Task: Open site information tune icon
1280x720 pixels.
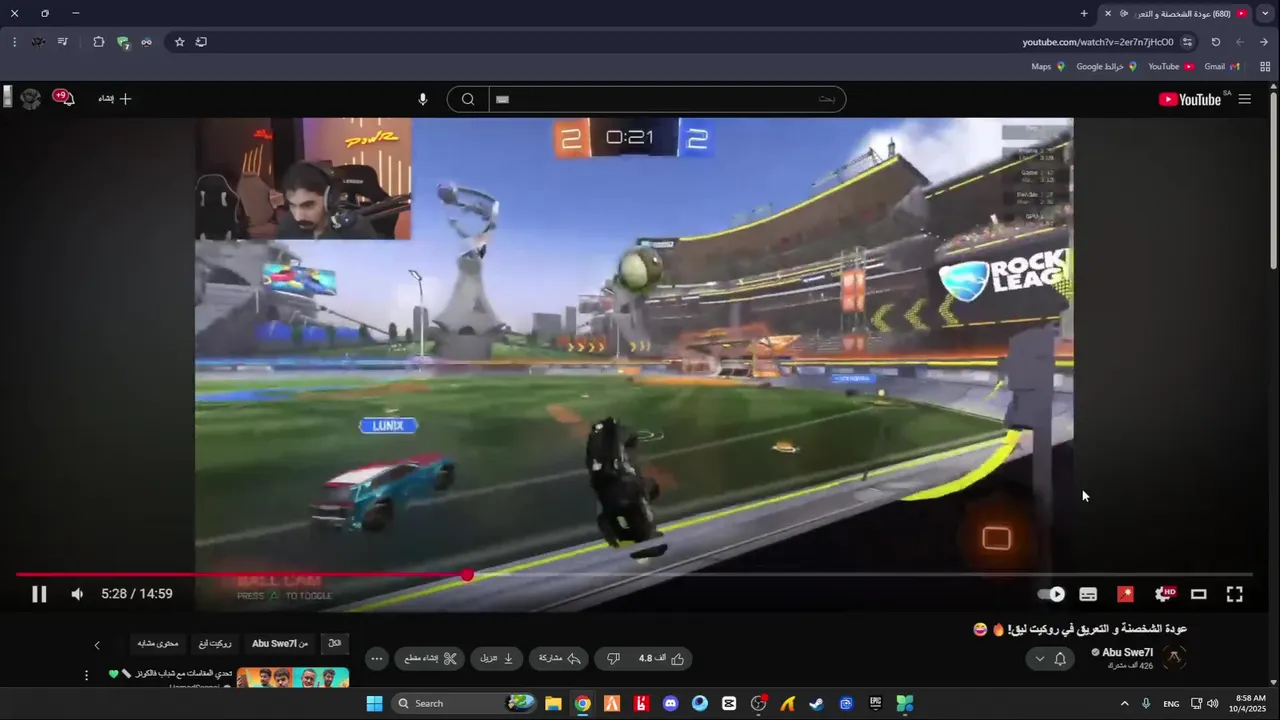Action: [1187, 42]
